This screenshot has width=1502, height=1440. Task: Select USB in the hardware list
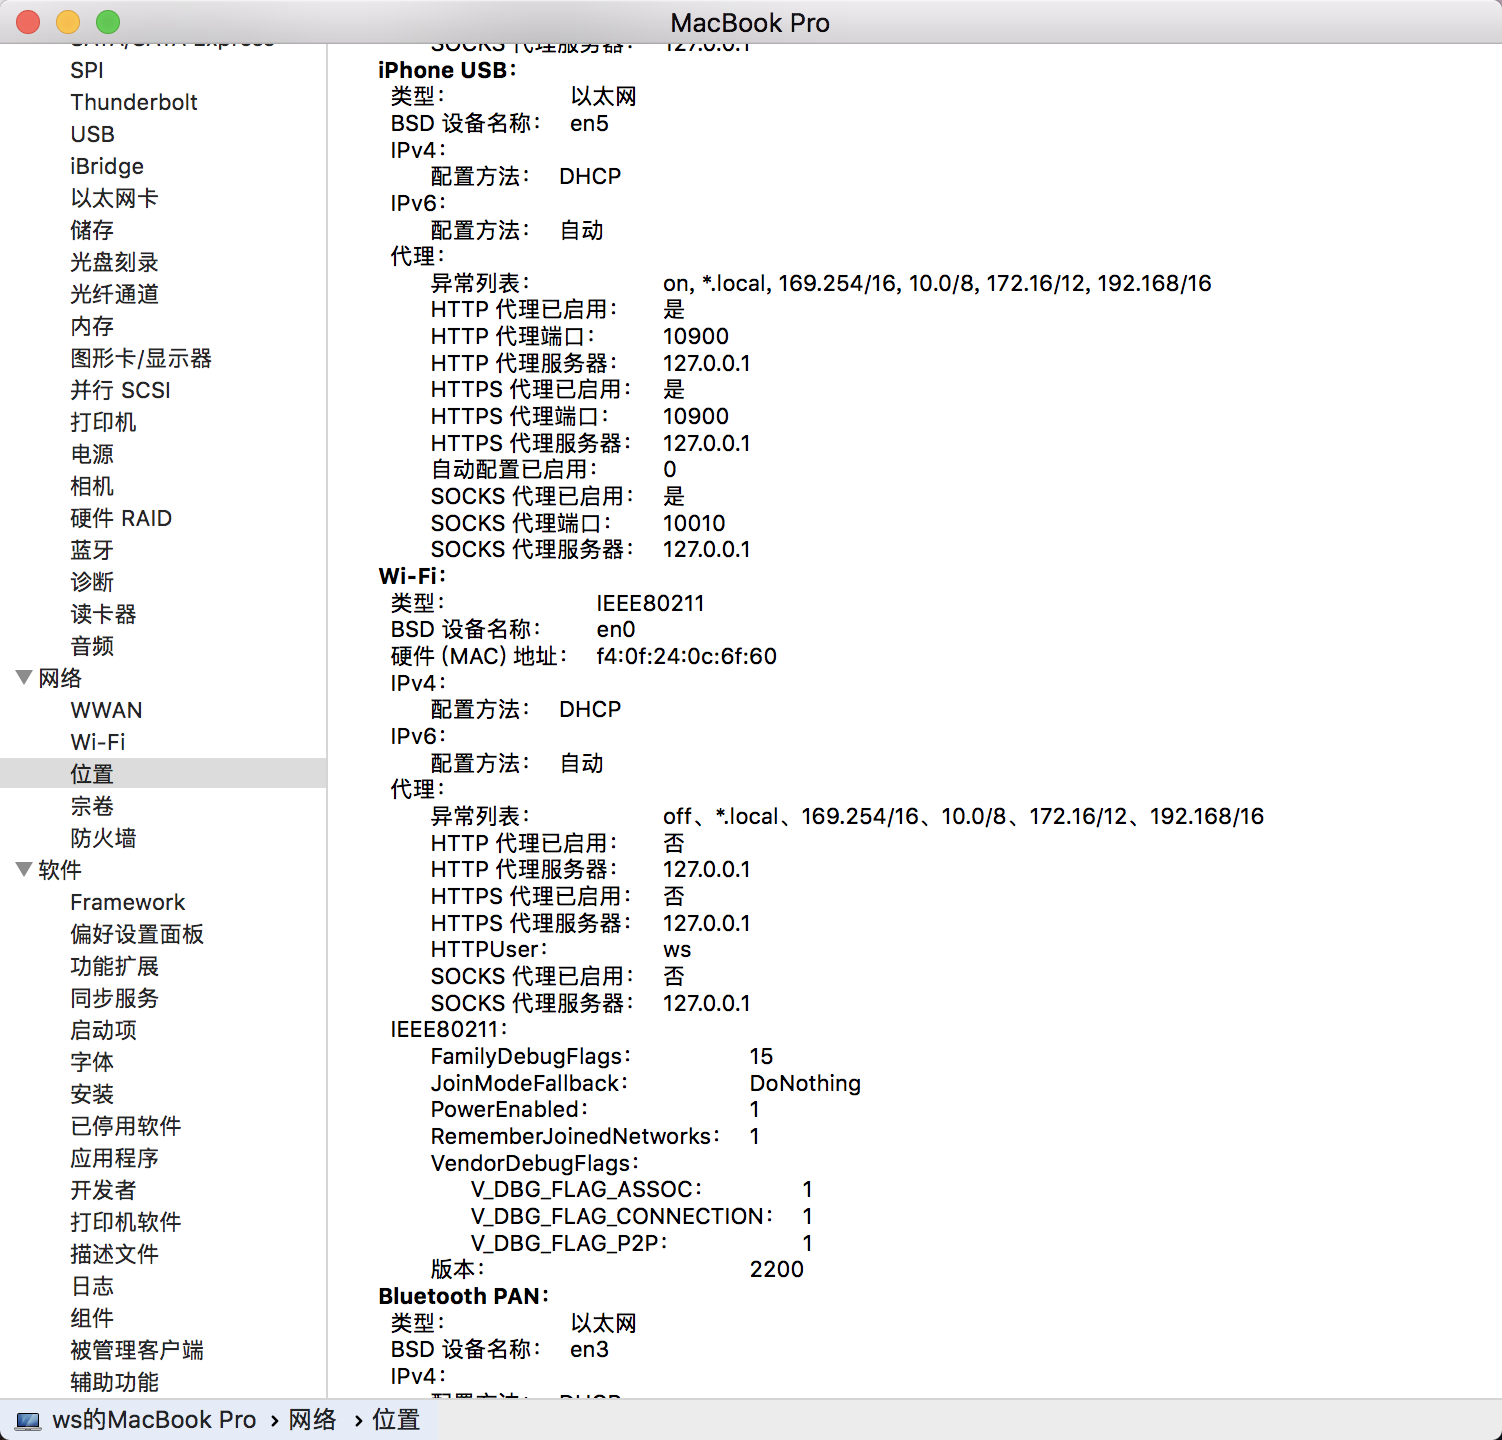tap(92, 134)
